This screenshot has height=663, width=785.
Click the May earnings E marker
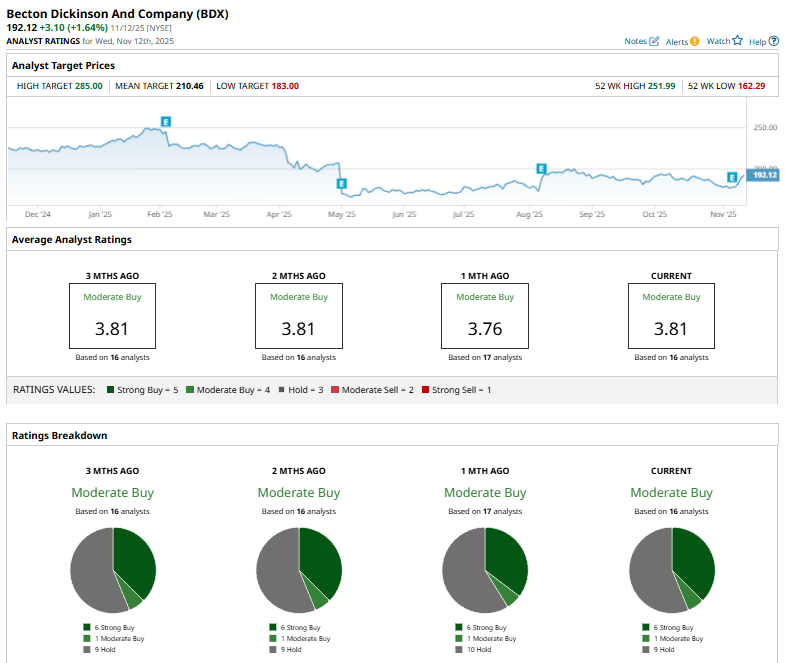pos(342,184)
